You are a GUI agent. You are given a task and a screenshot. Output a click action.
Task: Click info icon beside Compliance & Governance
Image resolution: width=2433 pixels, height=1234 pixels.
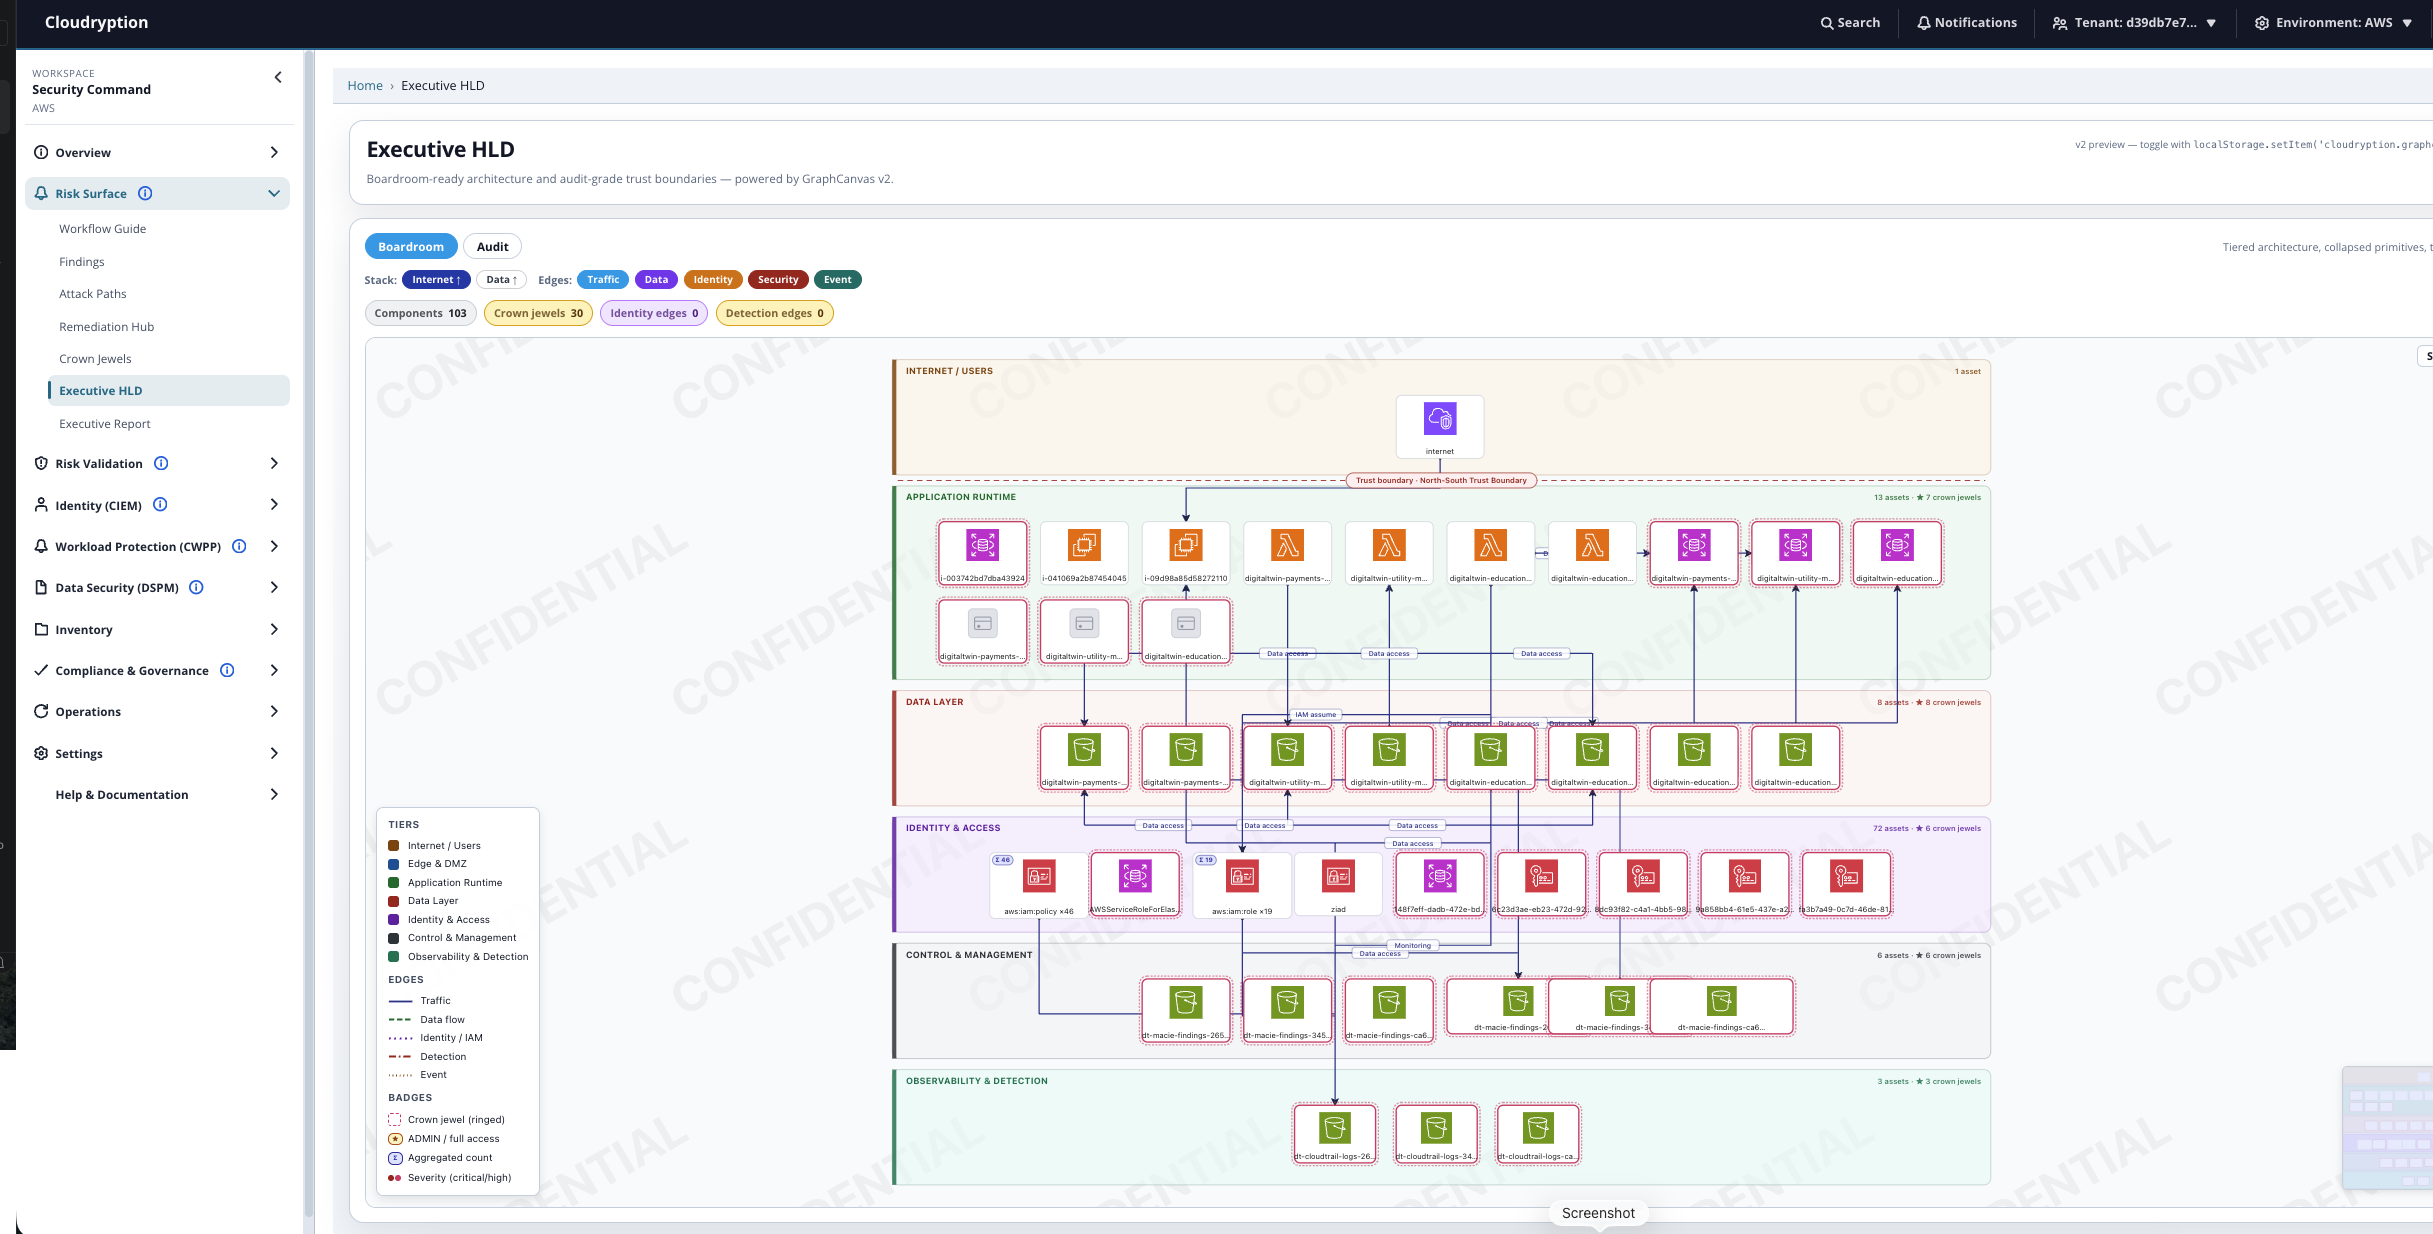[x=227, y=670]
